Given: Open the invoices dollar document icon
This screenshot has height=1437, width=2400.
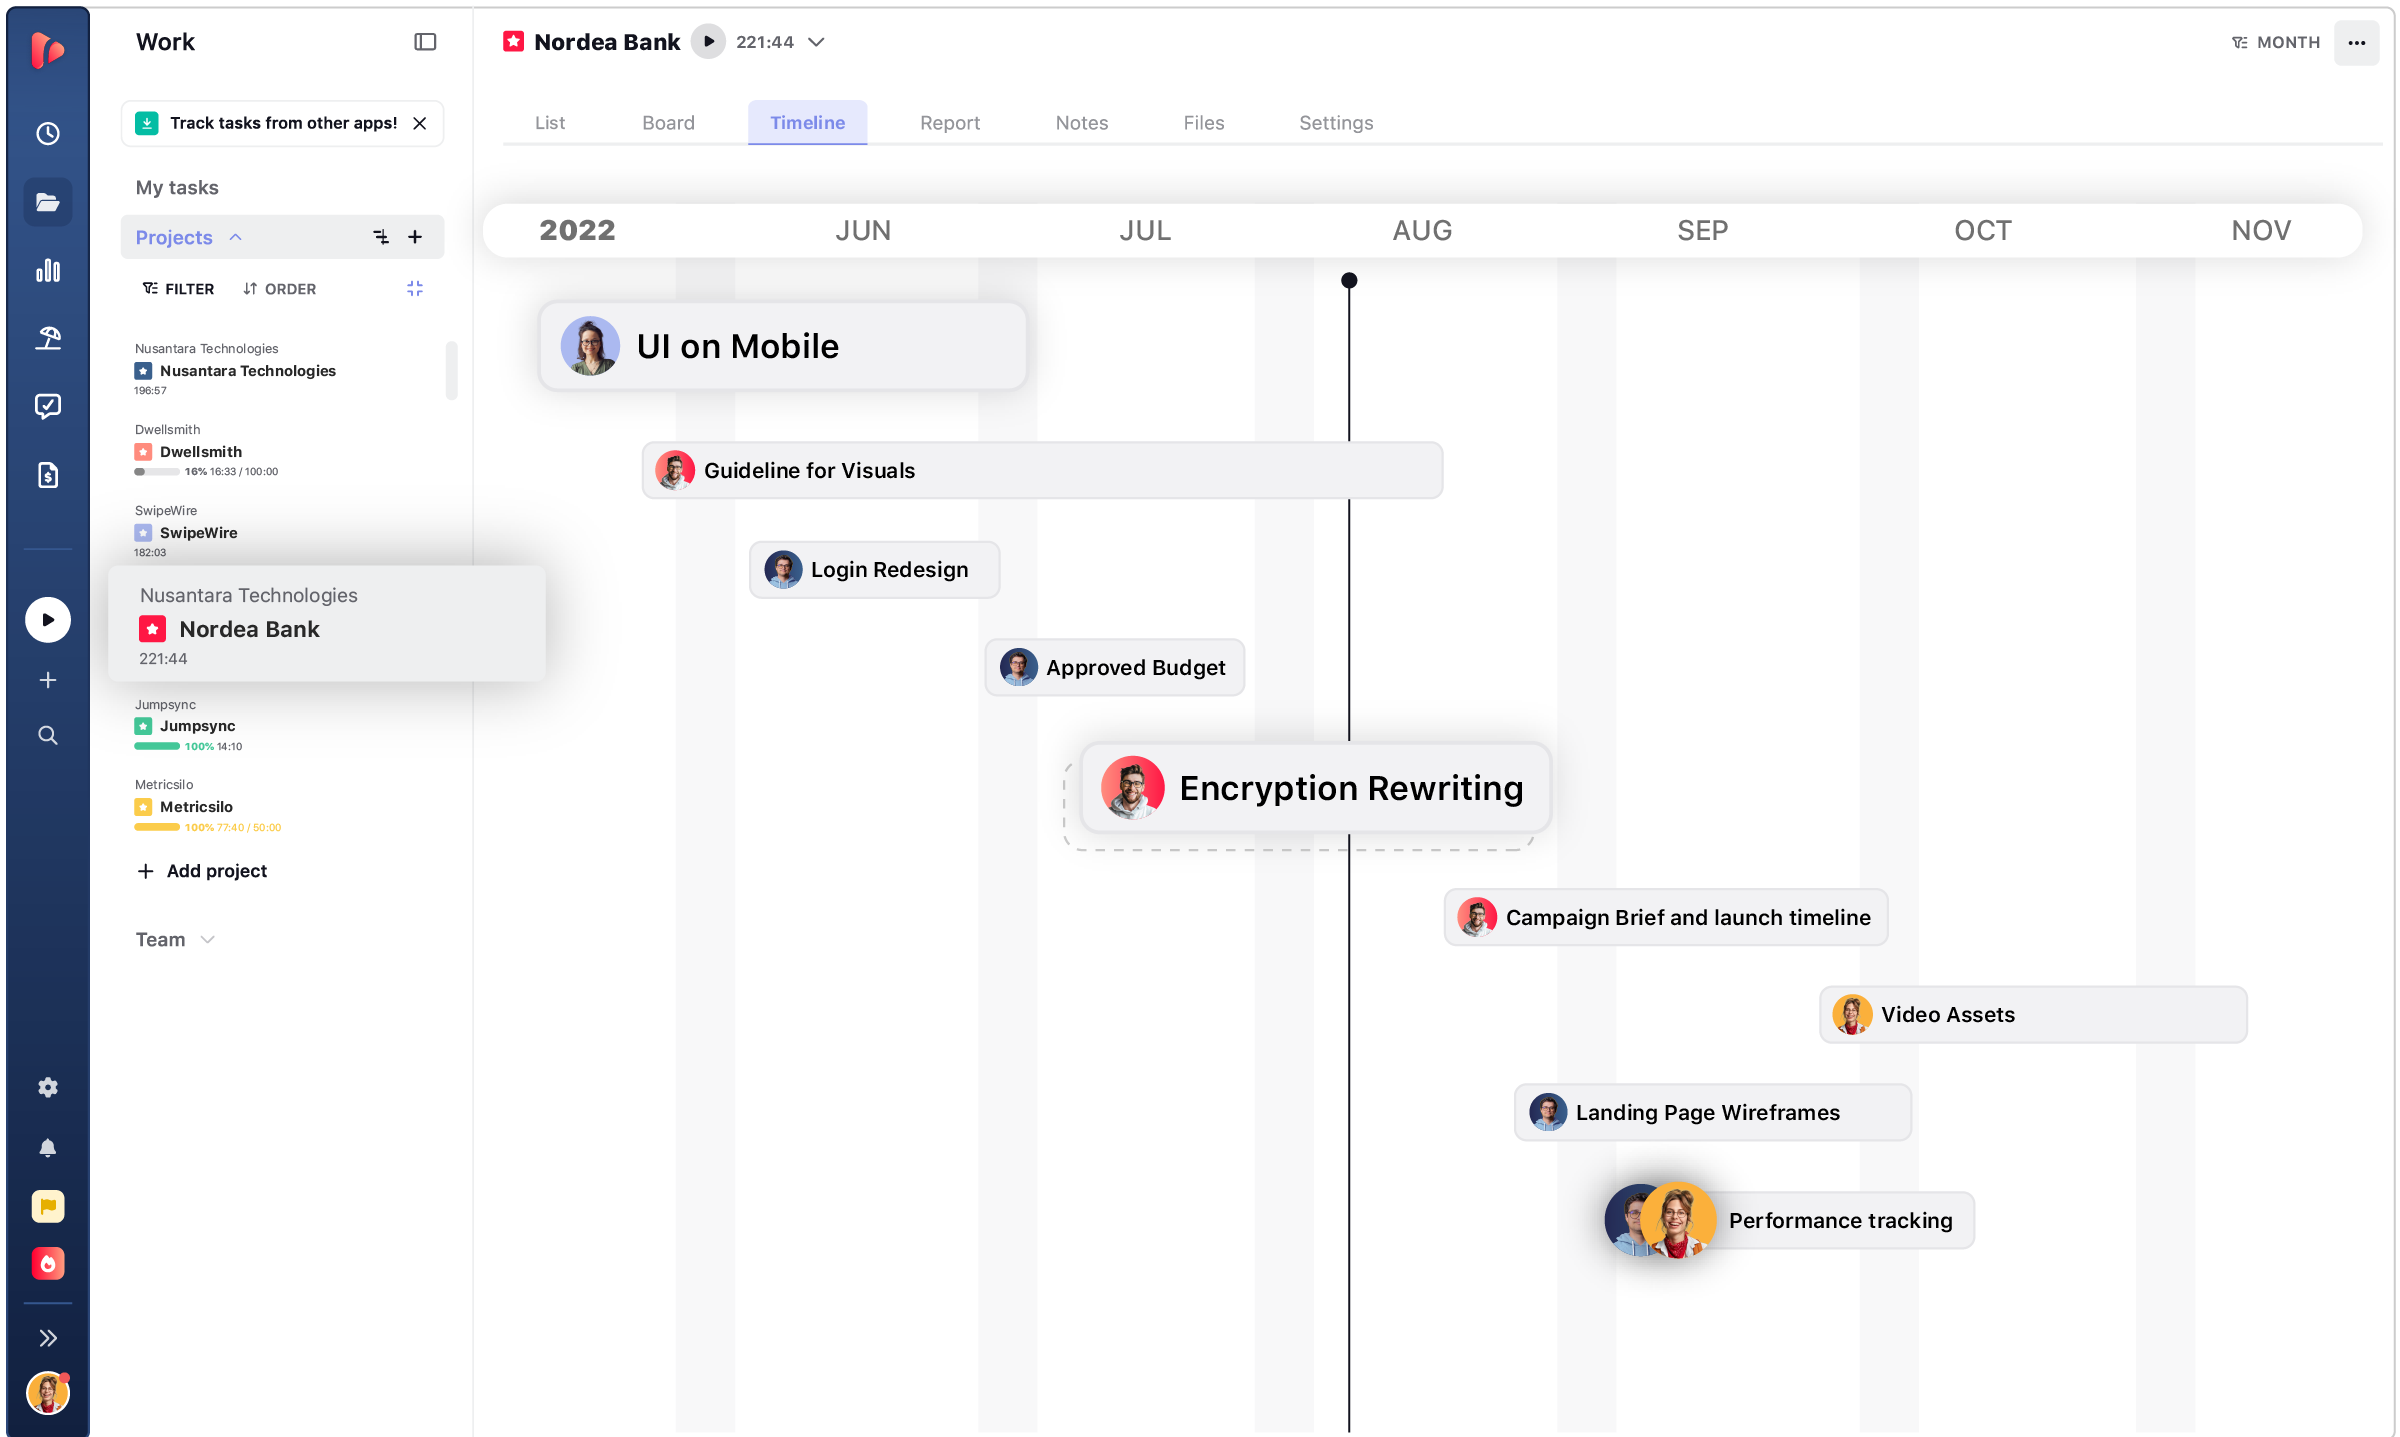Looking at the screenshot, I should (x=48, y=475).
